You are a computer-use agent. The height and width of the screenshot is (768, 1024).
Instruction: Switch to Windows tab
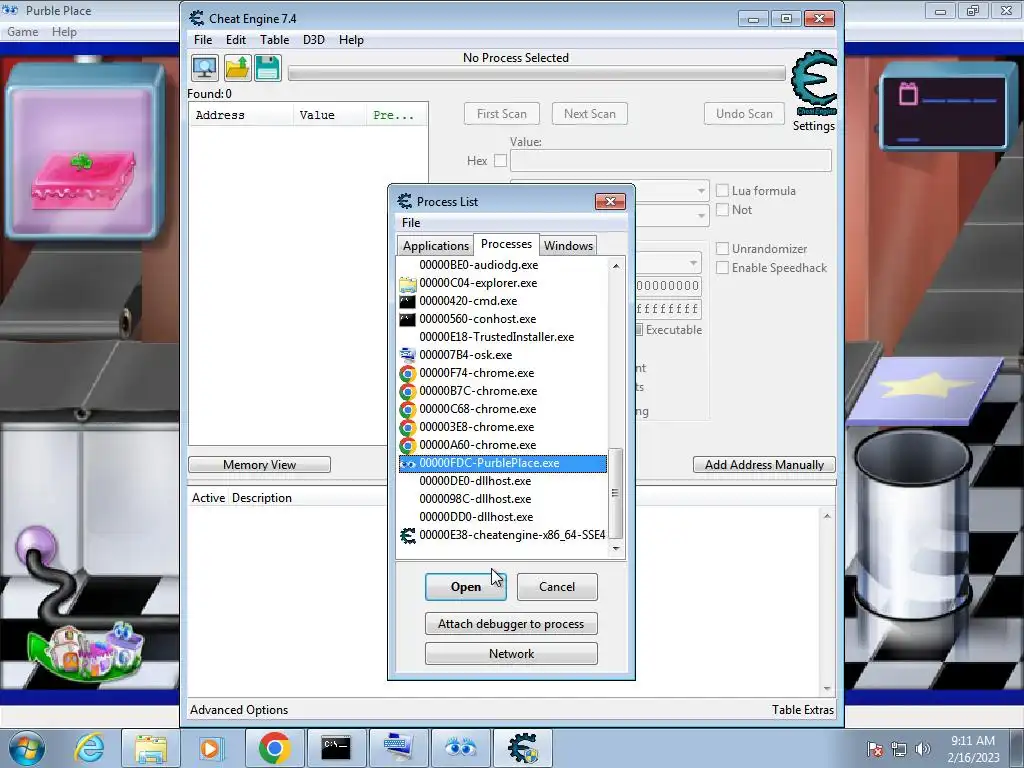pyautogui.click(x=568, y=246)
